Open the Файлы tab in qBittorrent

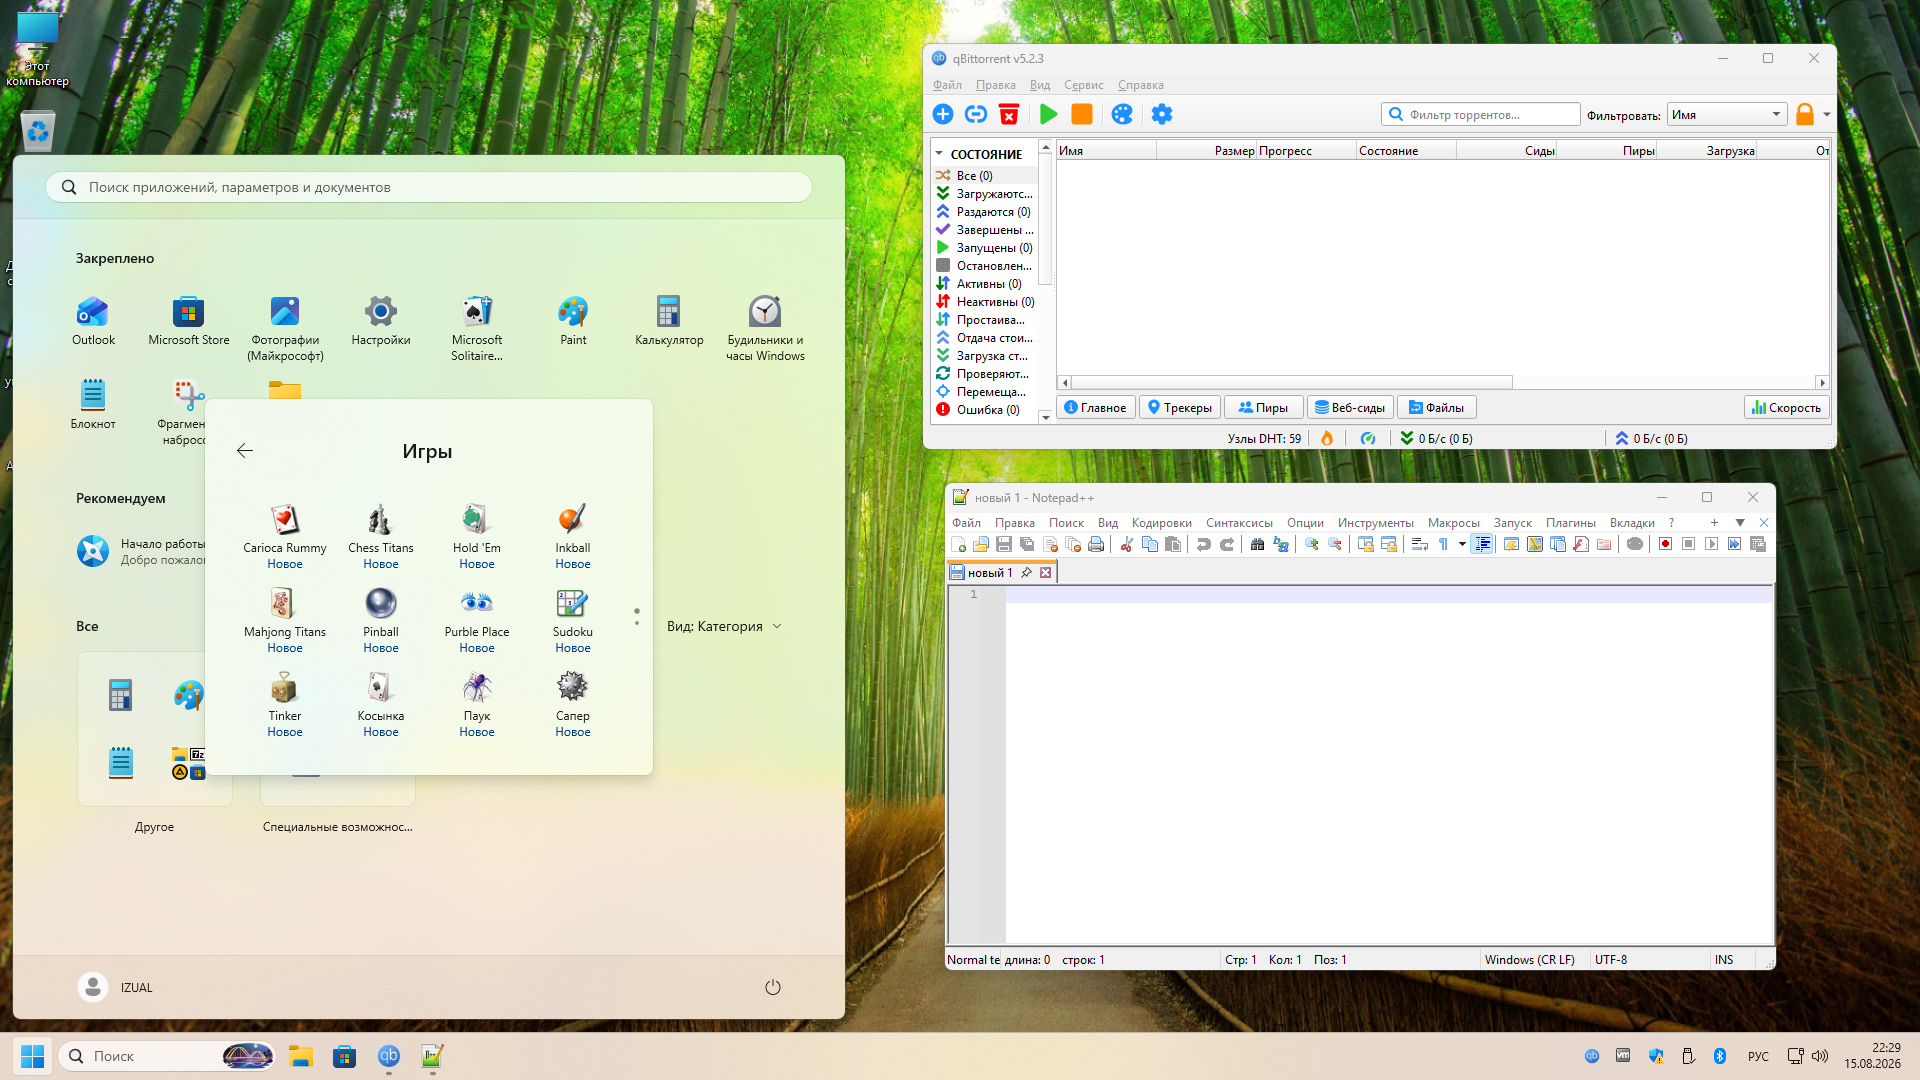point(1436,407)
